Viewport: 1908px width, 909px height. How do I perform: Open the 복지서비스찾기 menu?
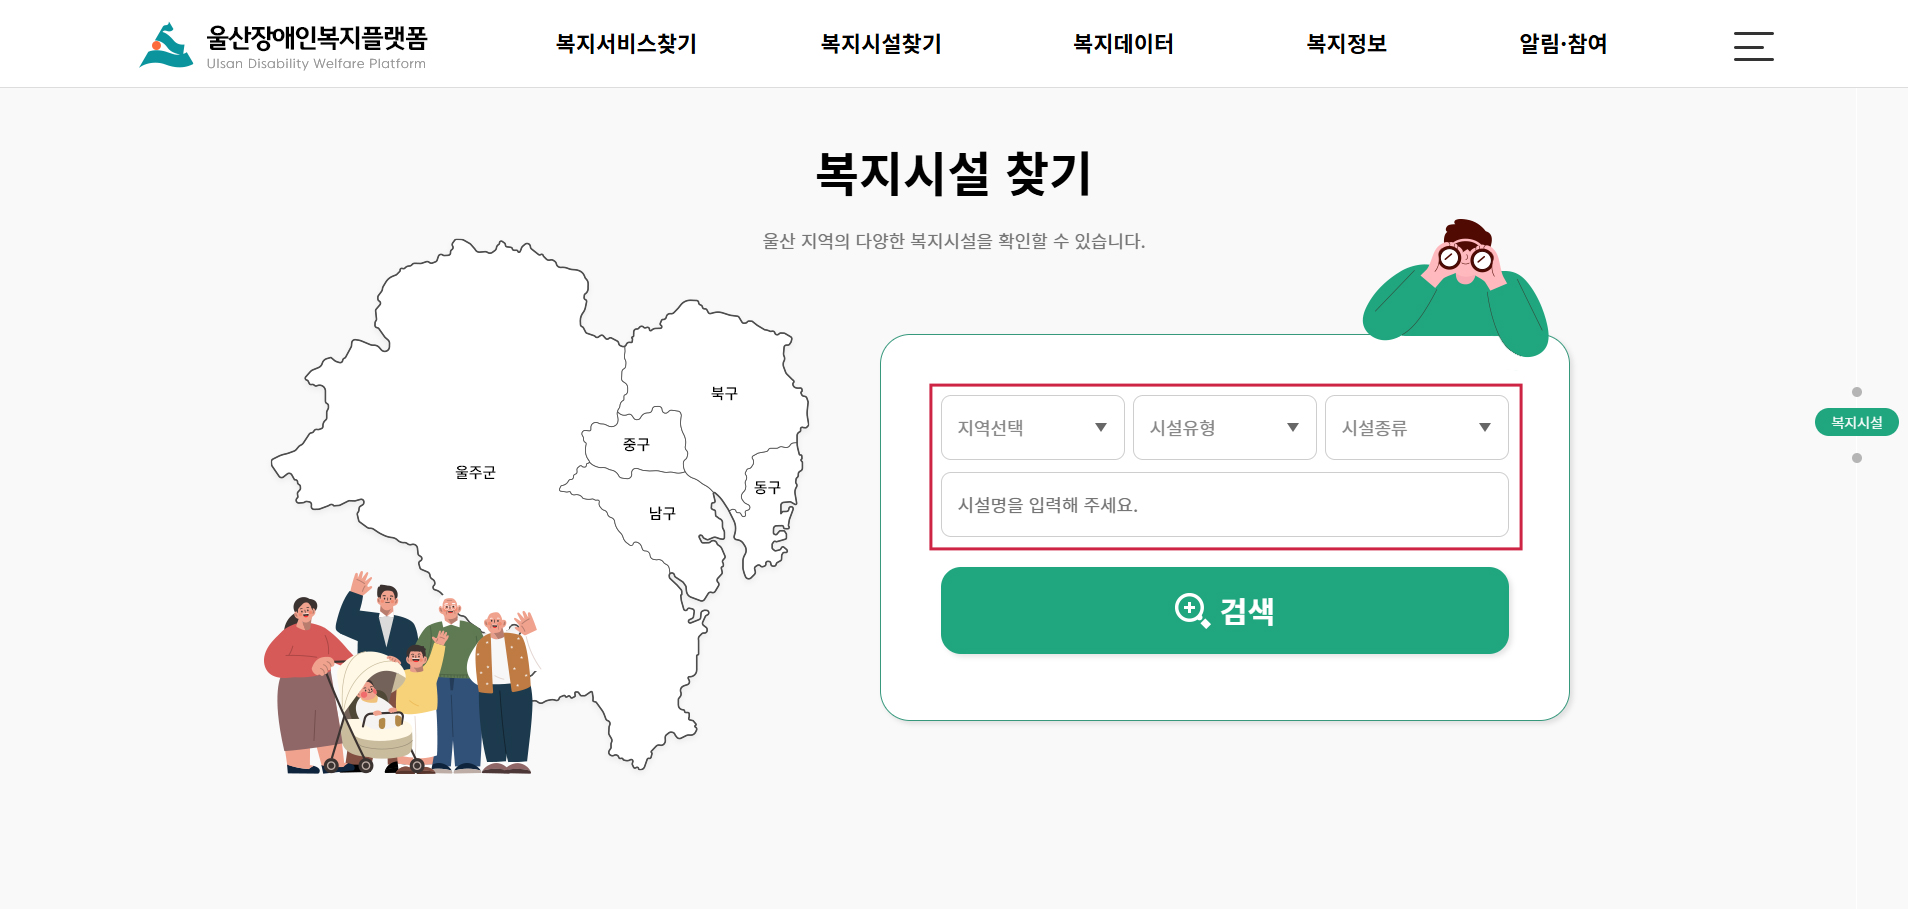coord(626,44)
